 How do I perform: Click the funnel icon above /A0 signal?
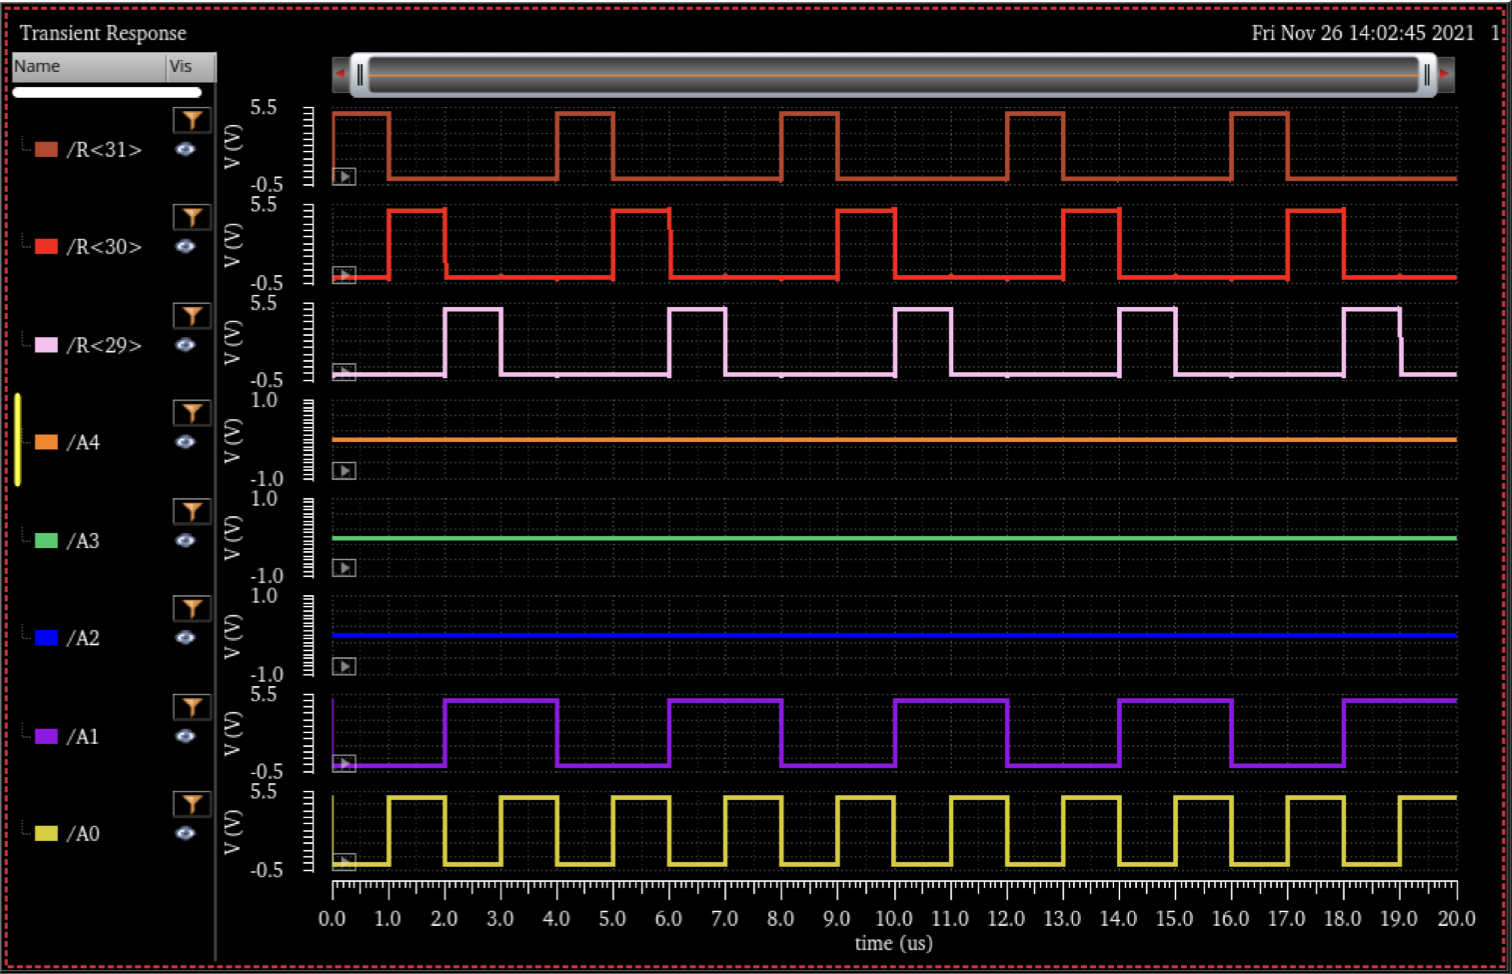point(191,804)
